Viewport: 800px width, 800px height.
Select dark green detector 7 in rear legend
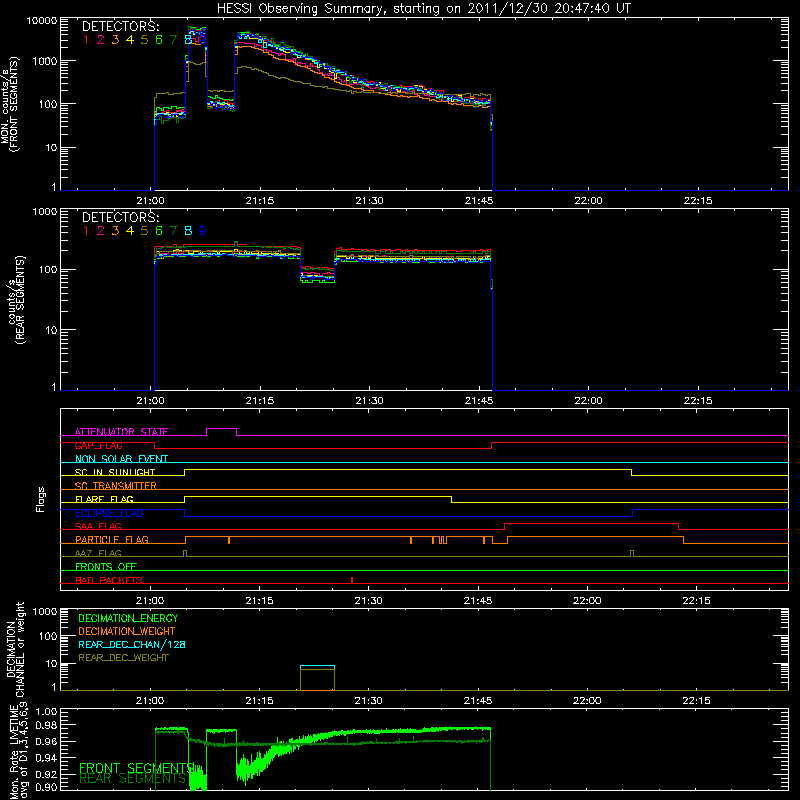coord(173,231)
